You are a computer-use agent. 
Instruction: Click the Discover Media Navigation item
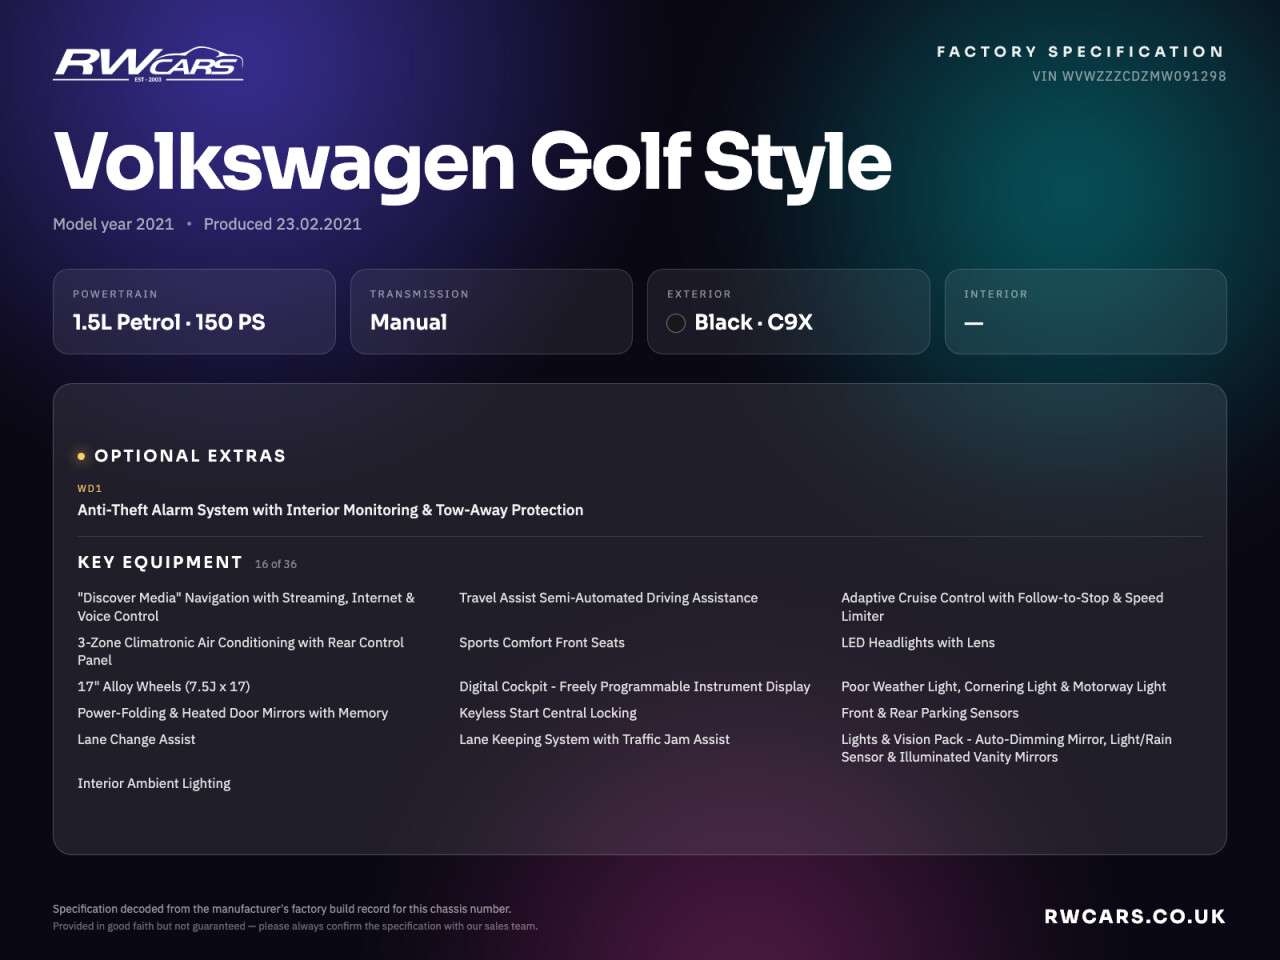(246, 607)
